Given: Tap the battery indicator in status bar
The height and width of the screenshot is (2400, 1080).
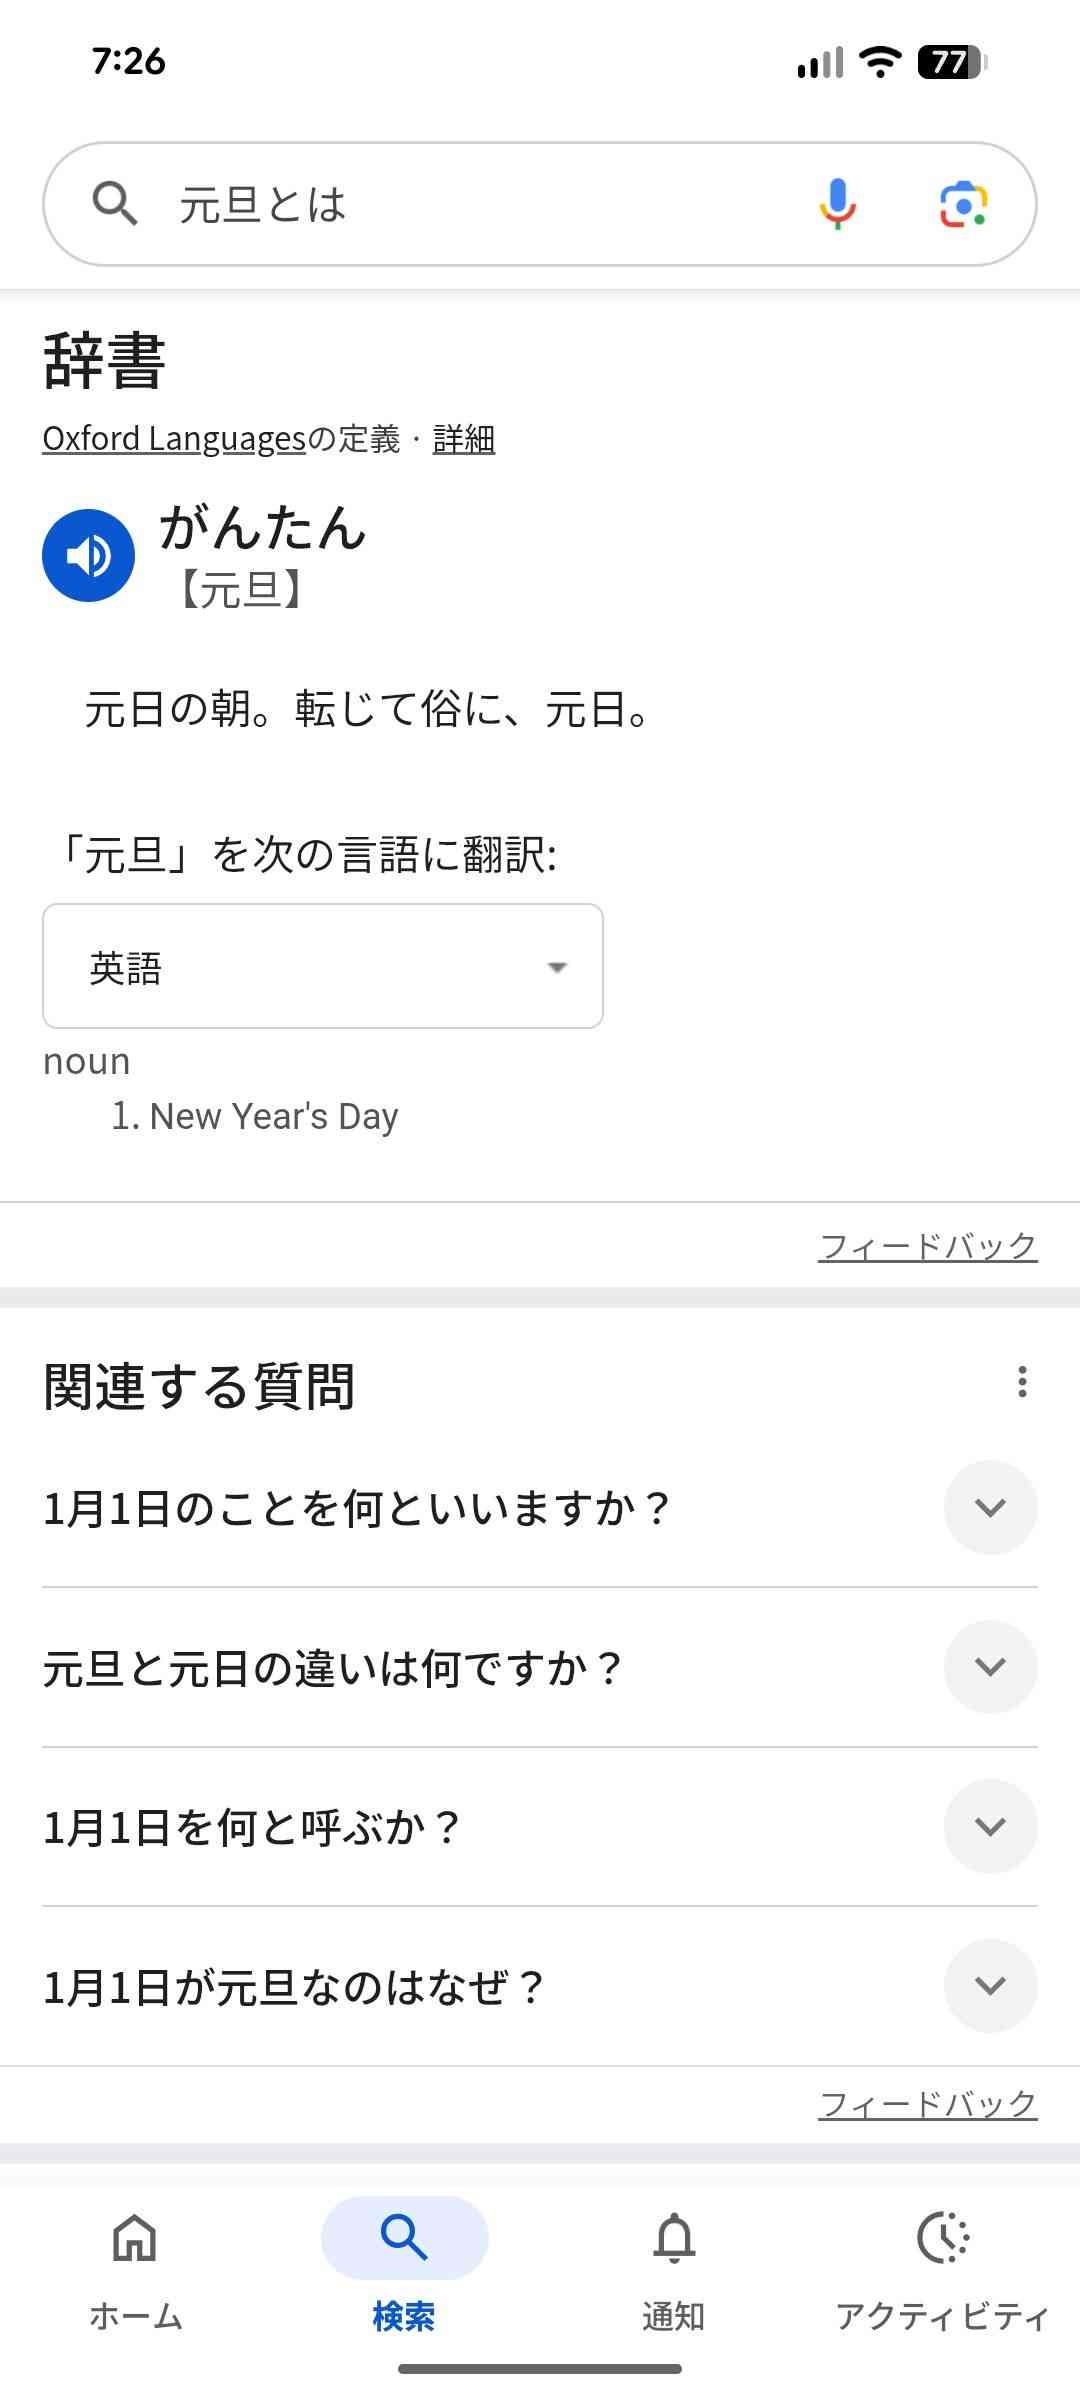Looking at the screenshot, I should (951, 62).
